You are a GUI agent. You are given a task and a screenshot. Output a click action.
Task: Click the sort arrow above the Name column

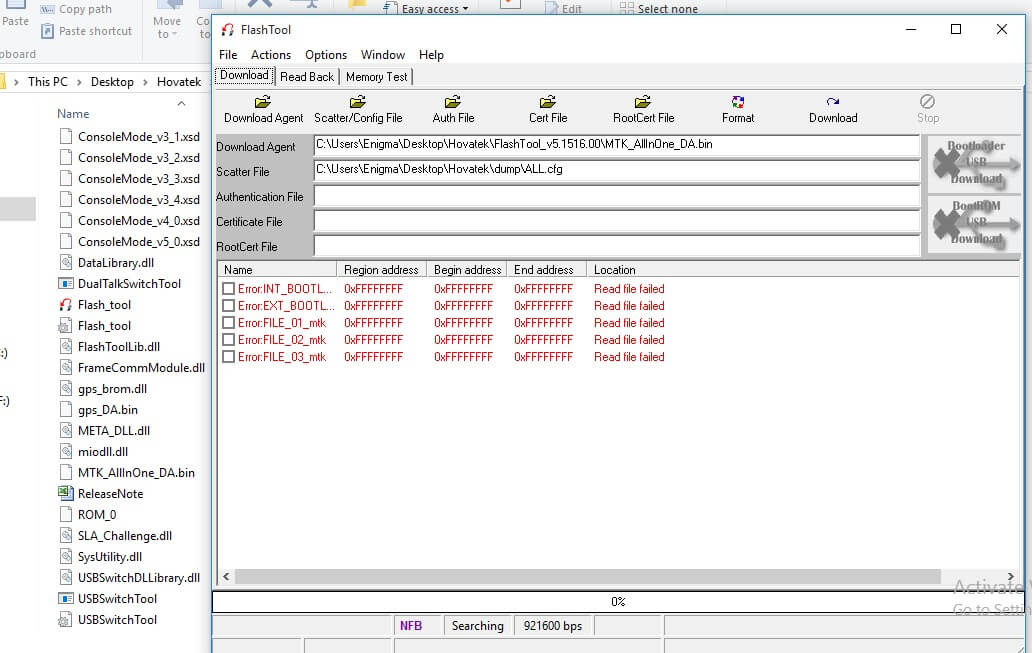(x=182, y=103)
